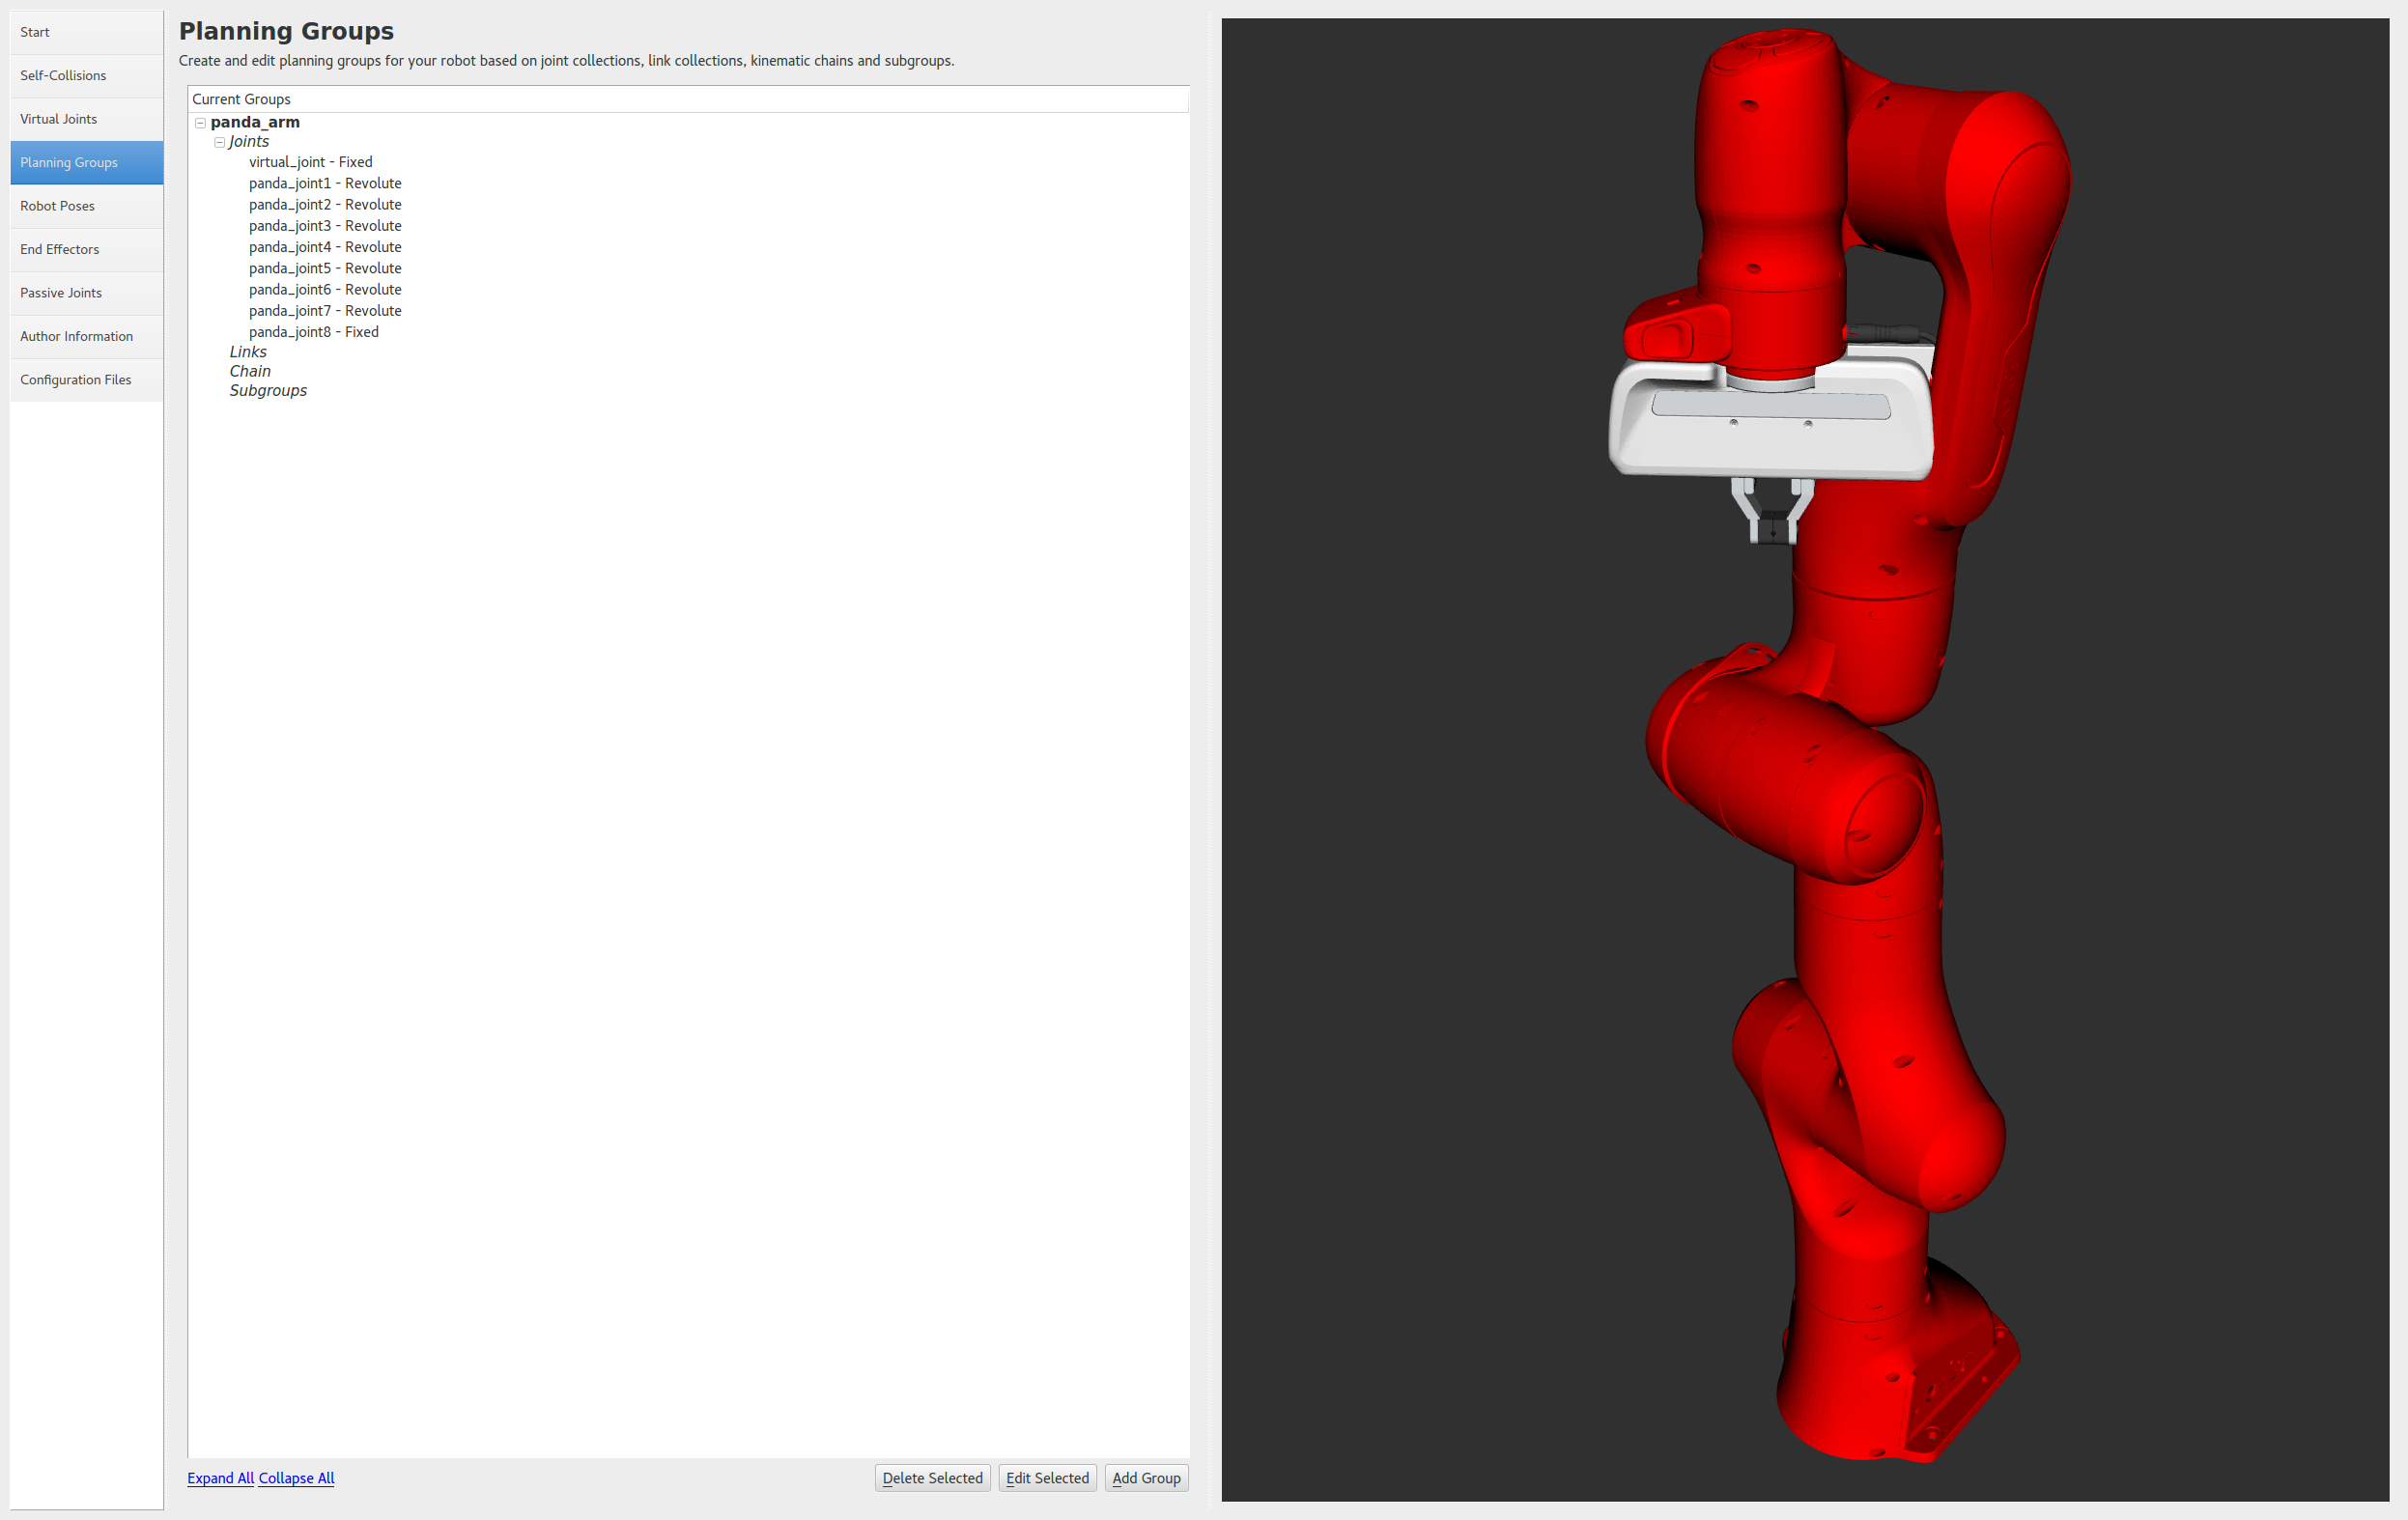Screen dimensions: 2408x1520
Task: Click the Add Group button
Action: pos(1146,1478)
